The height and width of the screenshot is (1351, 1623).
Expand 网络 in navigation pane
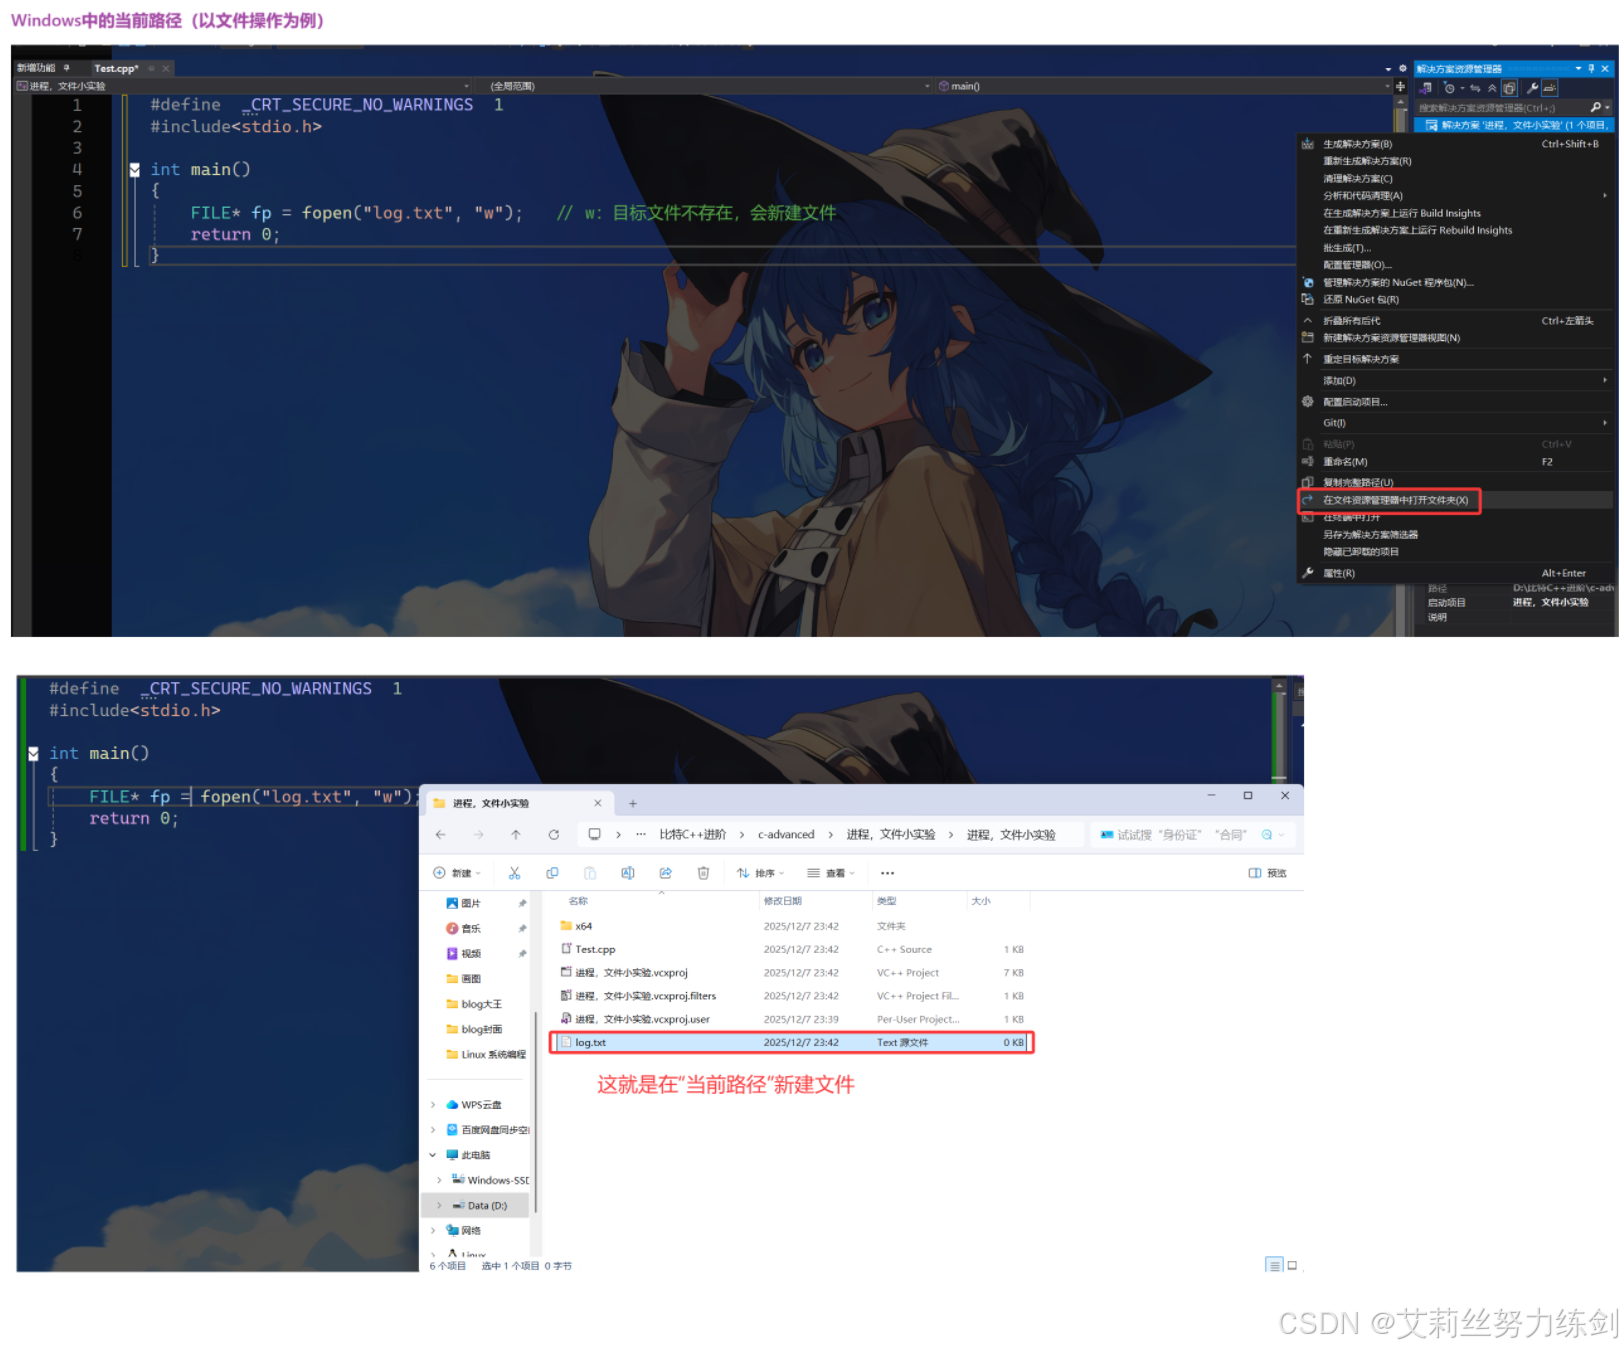point(433,1230)
